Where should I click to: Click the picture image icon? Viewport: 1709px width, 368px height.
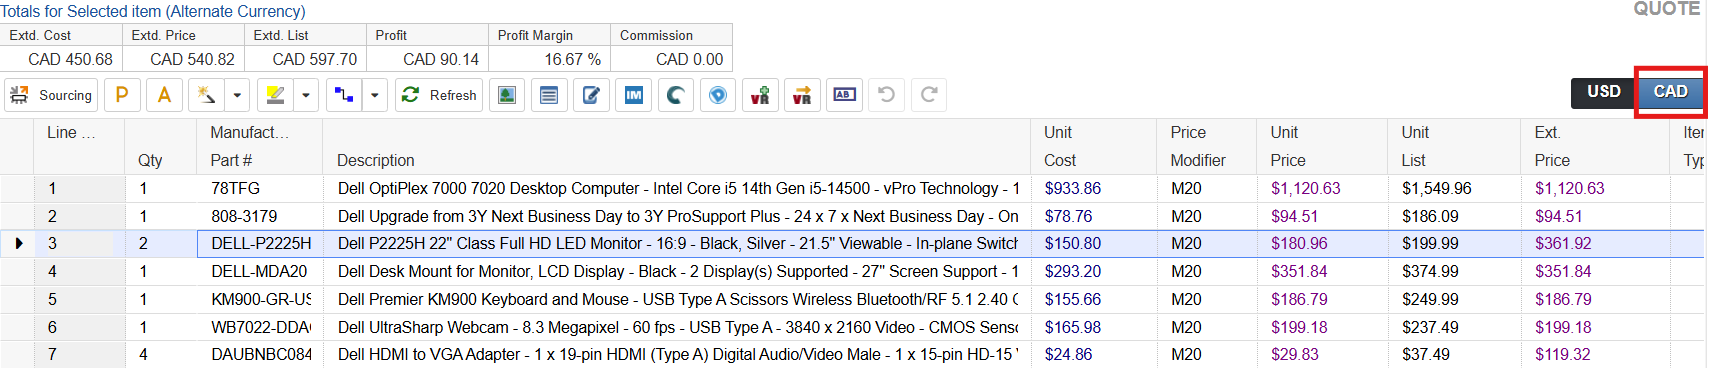click(507, 95)
